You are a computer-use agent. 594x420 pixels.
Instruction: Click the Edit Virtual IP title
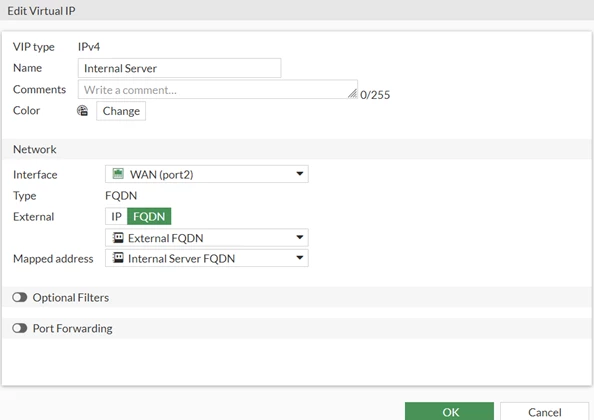coord(41,11)
